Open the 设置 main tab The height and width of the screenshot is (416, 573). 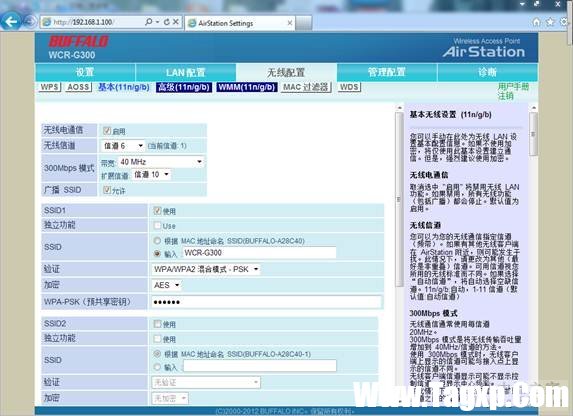tap(85, 72)
